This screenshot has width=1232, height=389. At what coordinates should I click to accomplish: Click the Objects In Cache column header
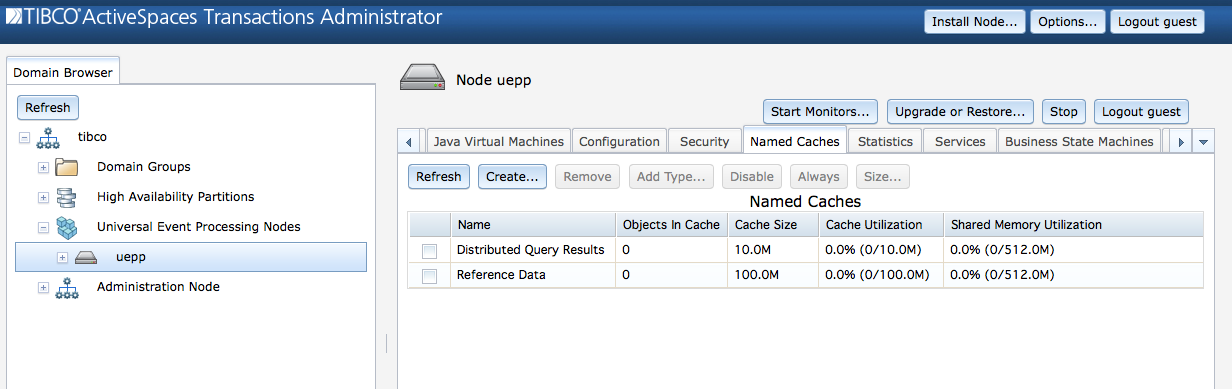(x=671, y=225)
